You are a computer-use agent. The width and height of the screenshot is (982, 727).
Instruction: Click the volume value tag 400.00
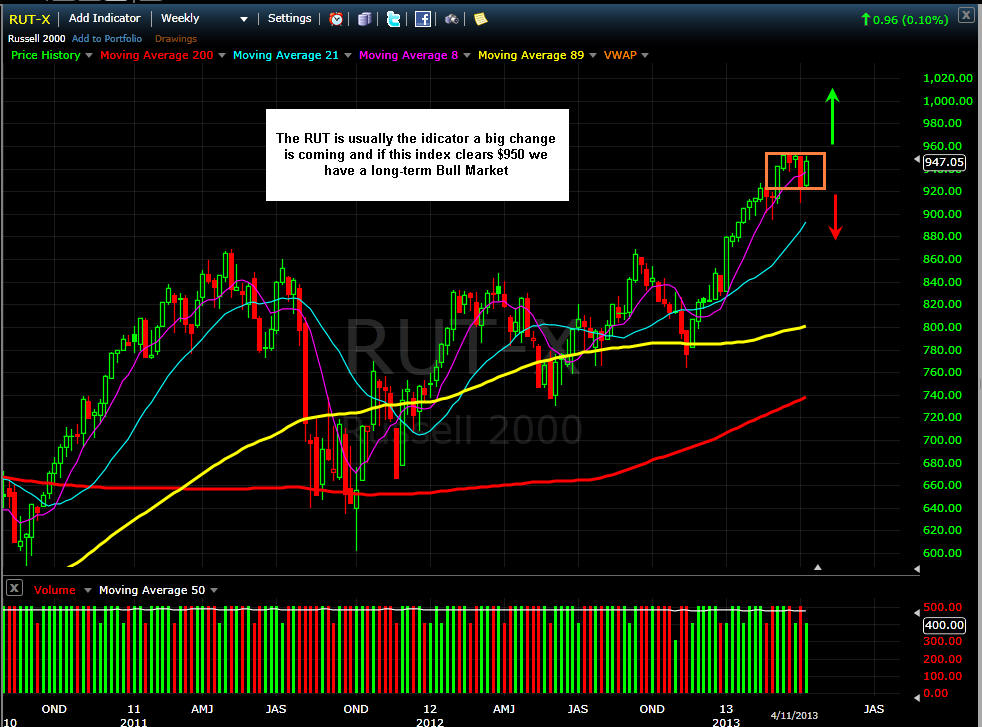click(944, 625)
